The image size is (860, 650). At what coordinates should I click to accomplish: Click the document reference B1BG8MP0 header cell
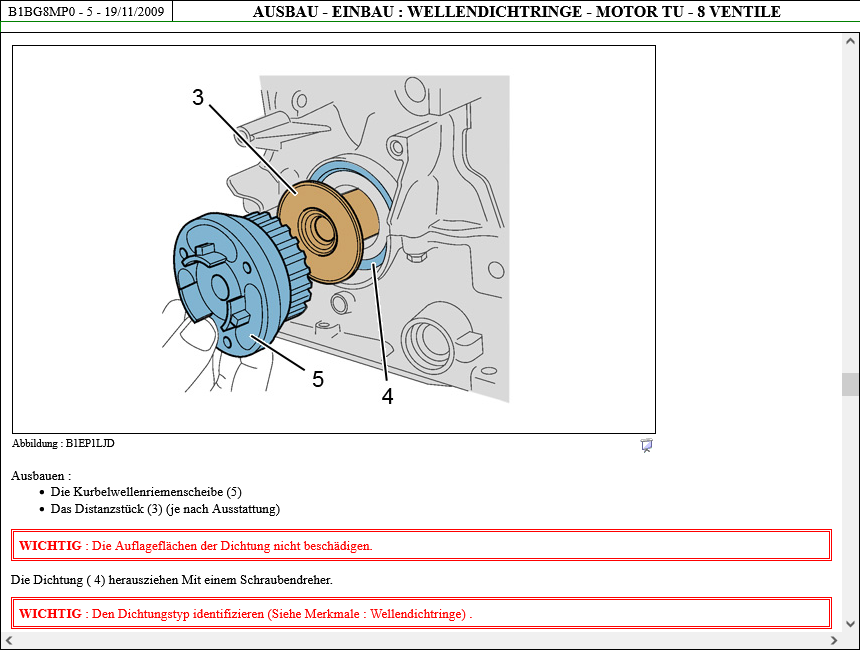(x=86, y=11)
